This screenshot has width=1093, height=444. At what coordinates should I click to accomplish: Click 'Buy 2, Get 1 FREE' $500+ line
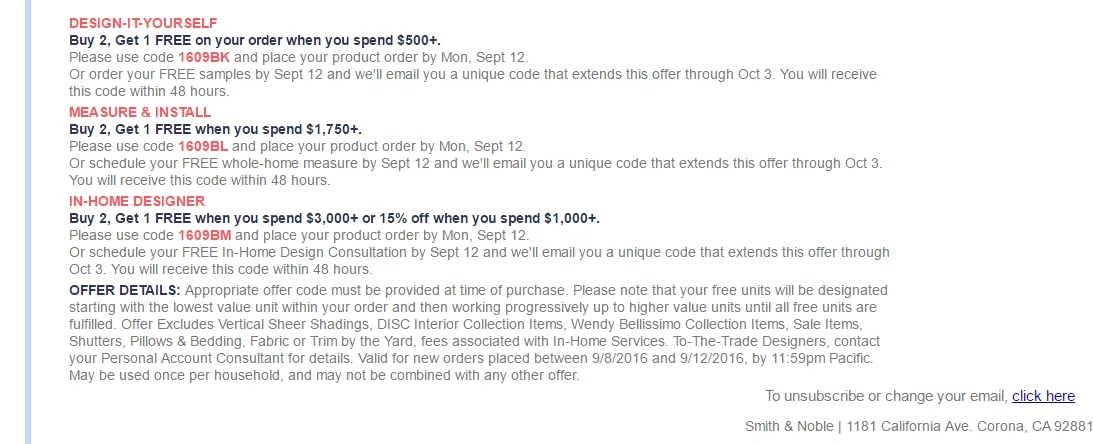254,40
